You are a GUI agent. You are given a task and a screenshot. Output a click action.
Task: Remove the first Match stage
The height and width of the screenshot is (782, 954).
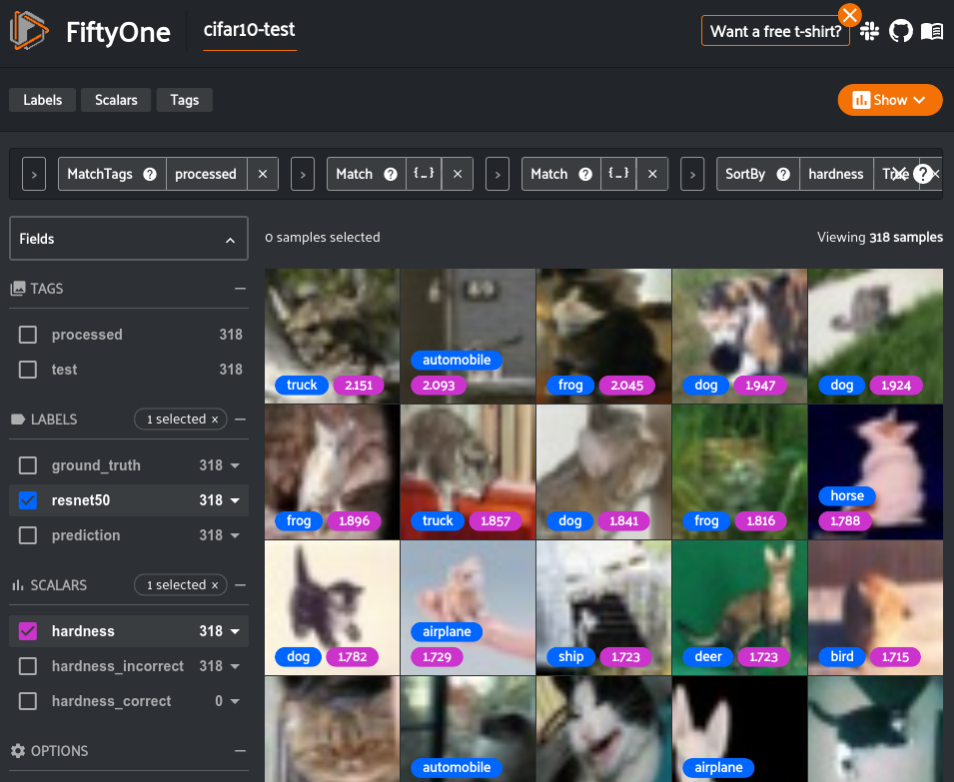point(458,174)
